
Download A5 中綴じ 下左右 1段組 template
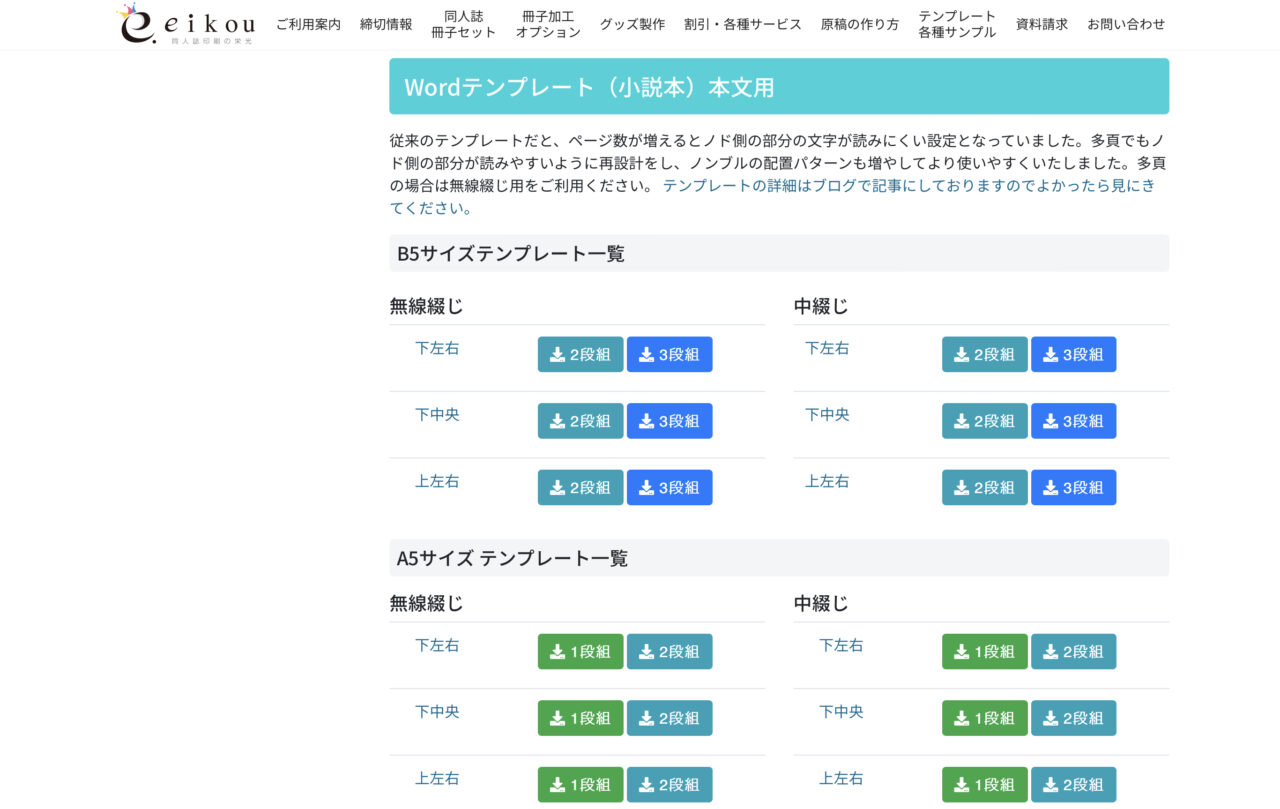click(x=984, y=651)
